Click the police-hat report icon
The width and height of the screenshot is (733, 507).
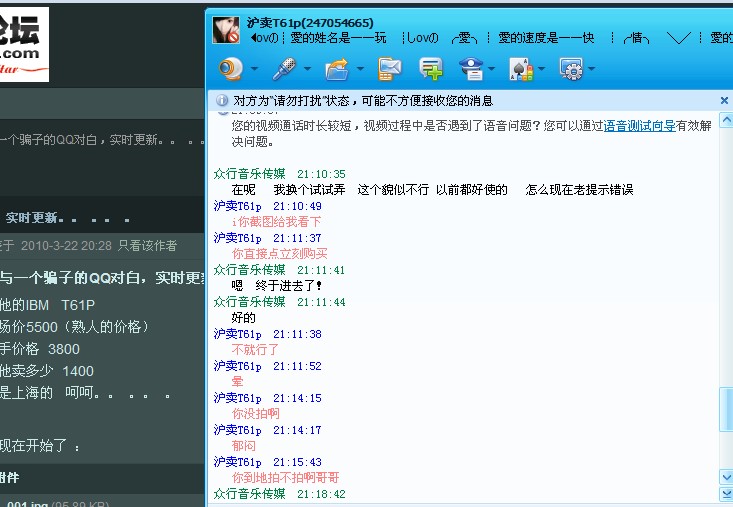(x=470, y=69)
